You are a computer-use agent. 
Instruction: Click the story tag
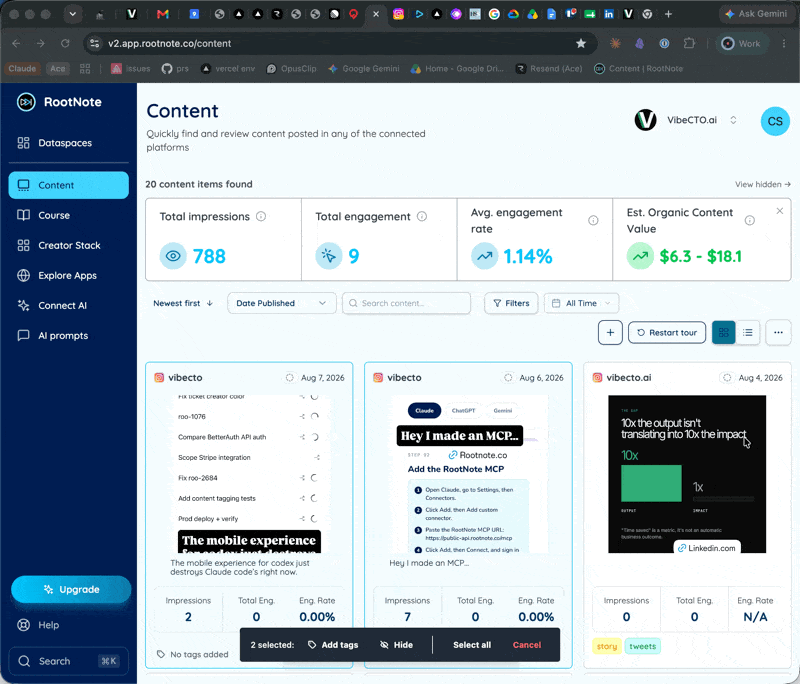[x=607, y=646]
